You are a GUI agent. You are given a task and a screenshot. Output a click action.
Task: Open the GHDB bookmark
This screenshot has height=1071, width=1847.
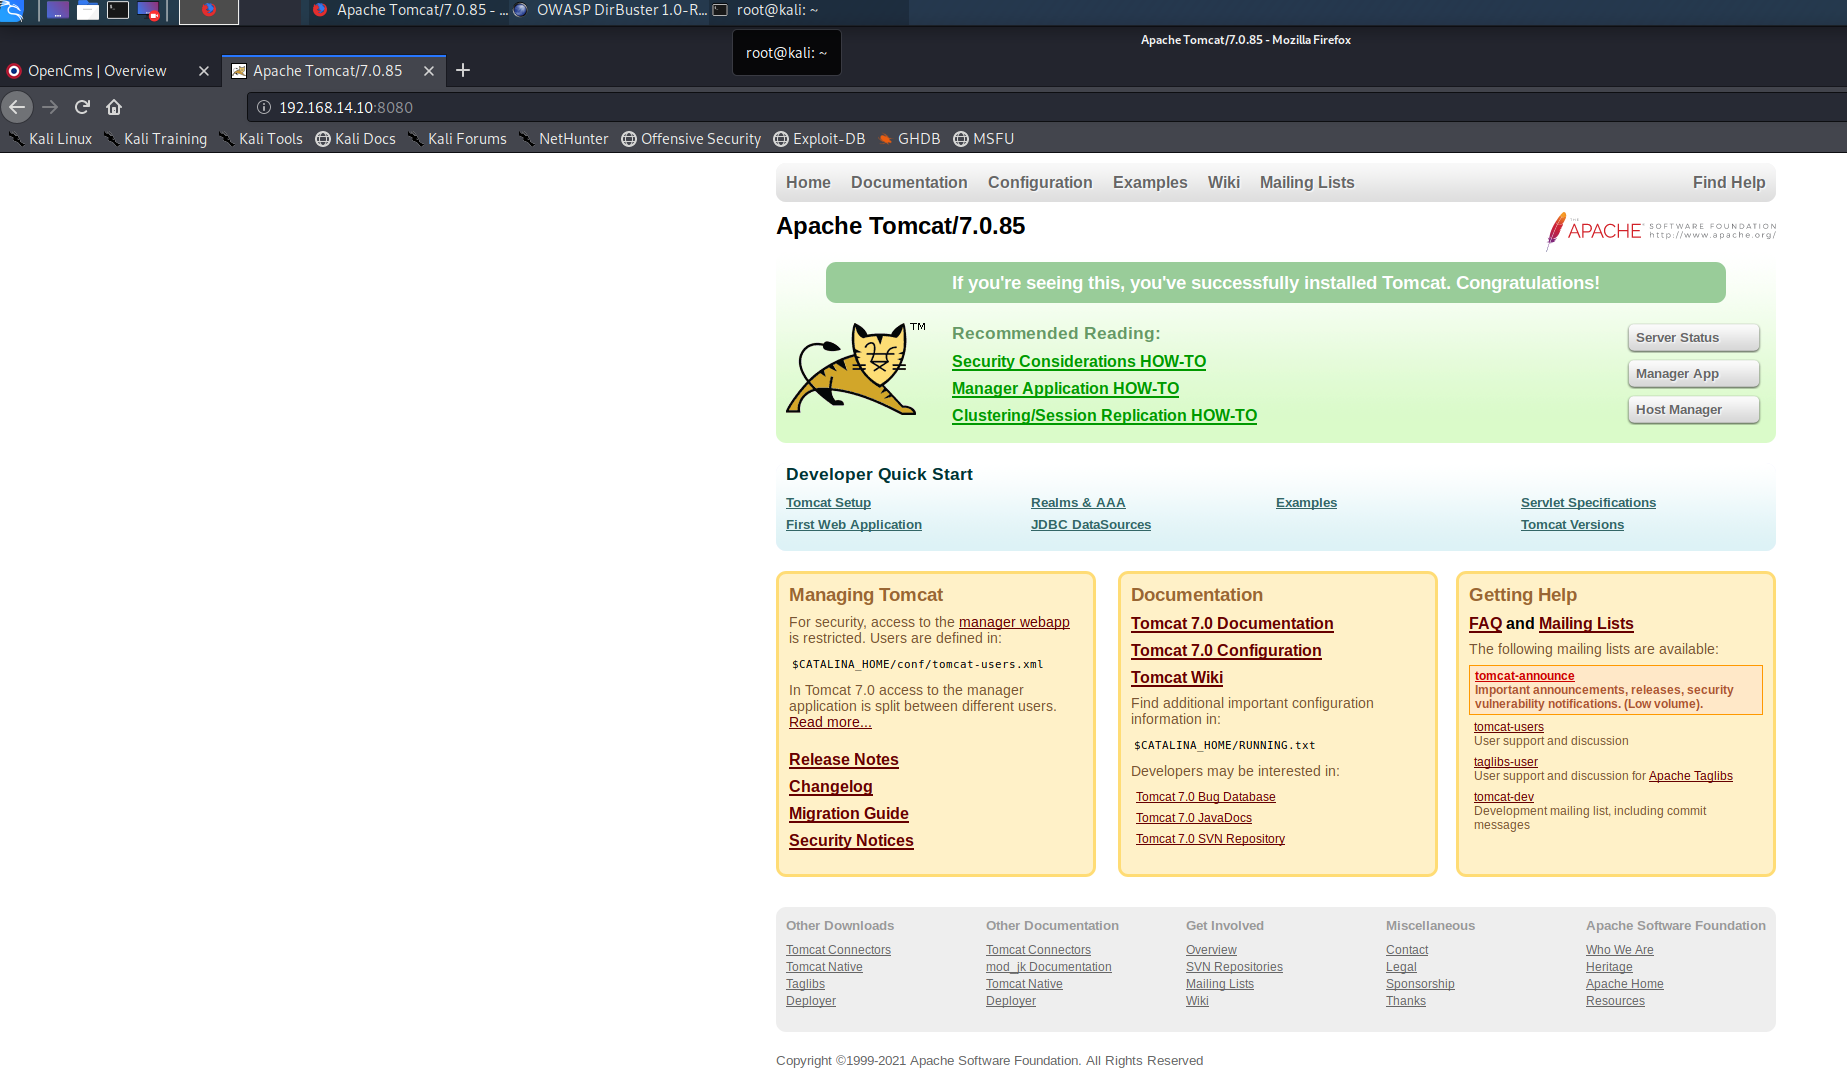[909, 139]
